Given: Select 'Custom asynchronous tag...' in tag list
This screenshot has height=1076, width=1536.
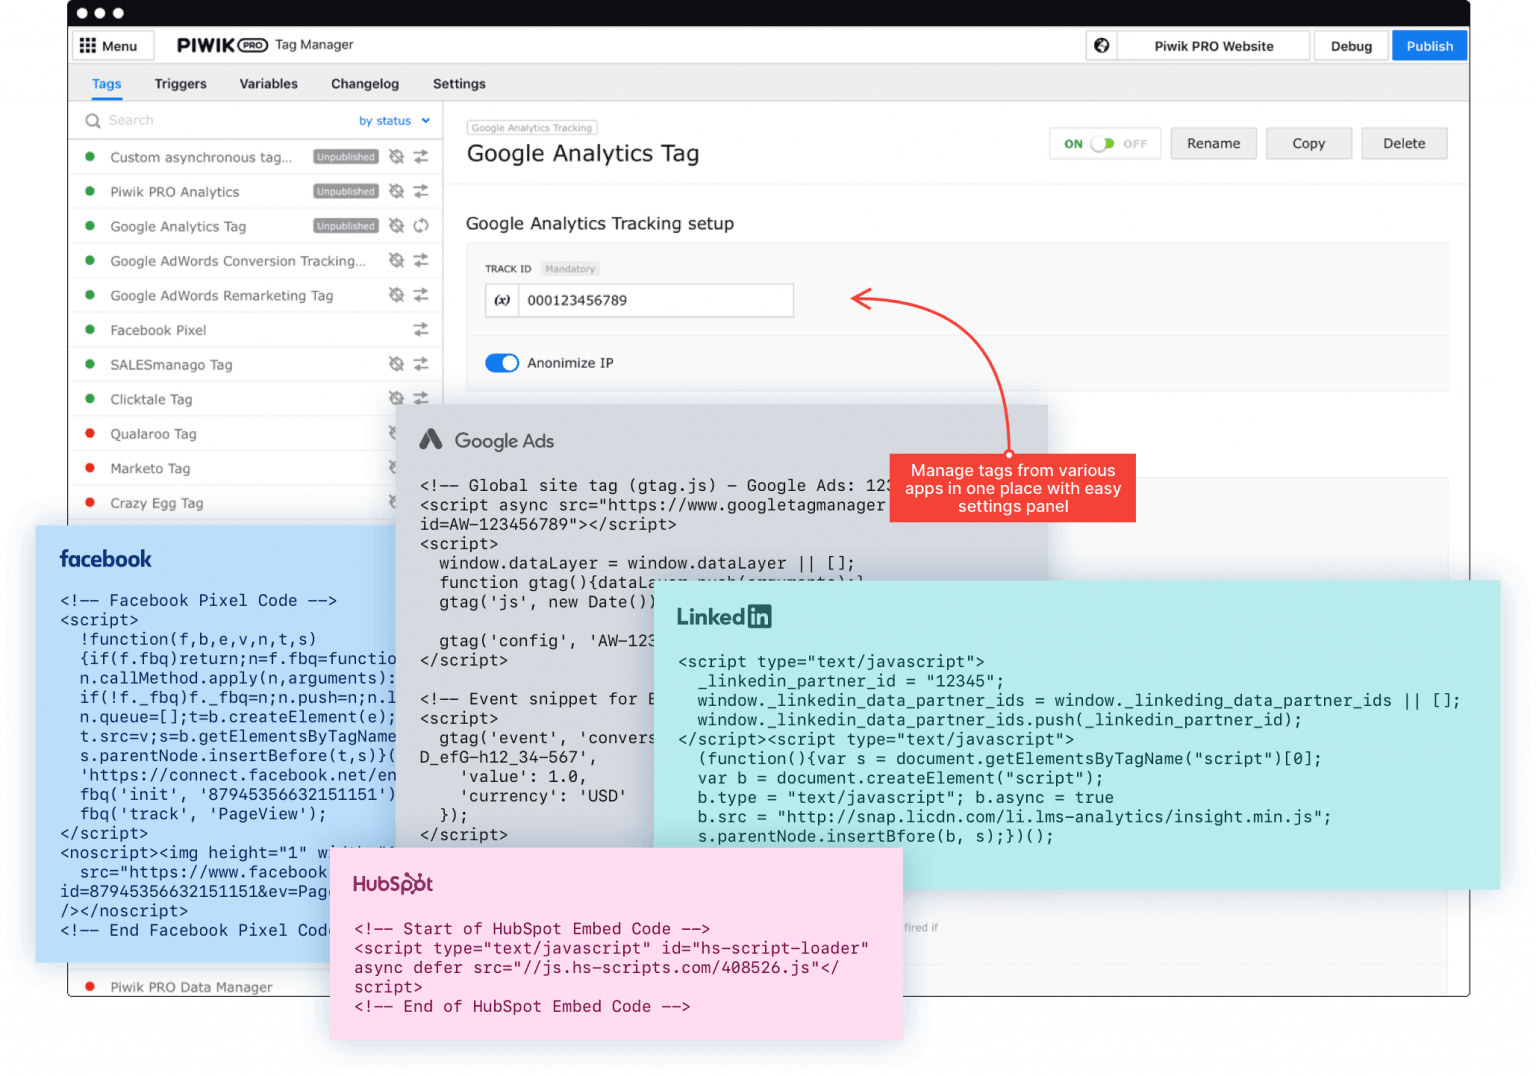Looking at the screenshot, I should (x=201, y=157).
